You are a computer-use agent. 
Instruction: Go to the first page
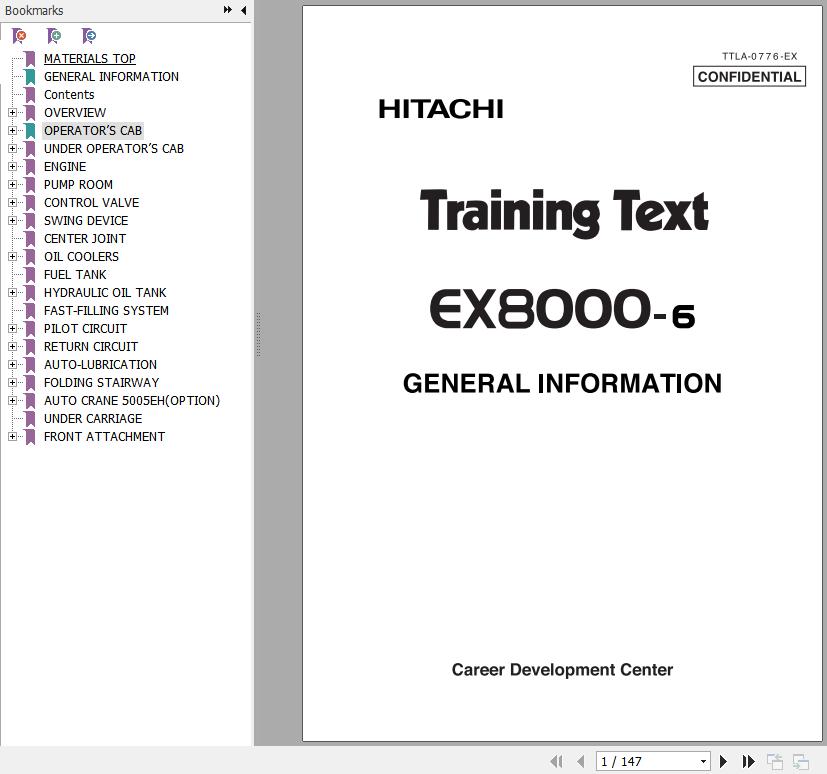(556, 761)
